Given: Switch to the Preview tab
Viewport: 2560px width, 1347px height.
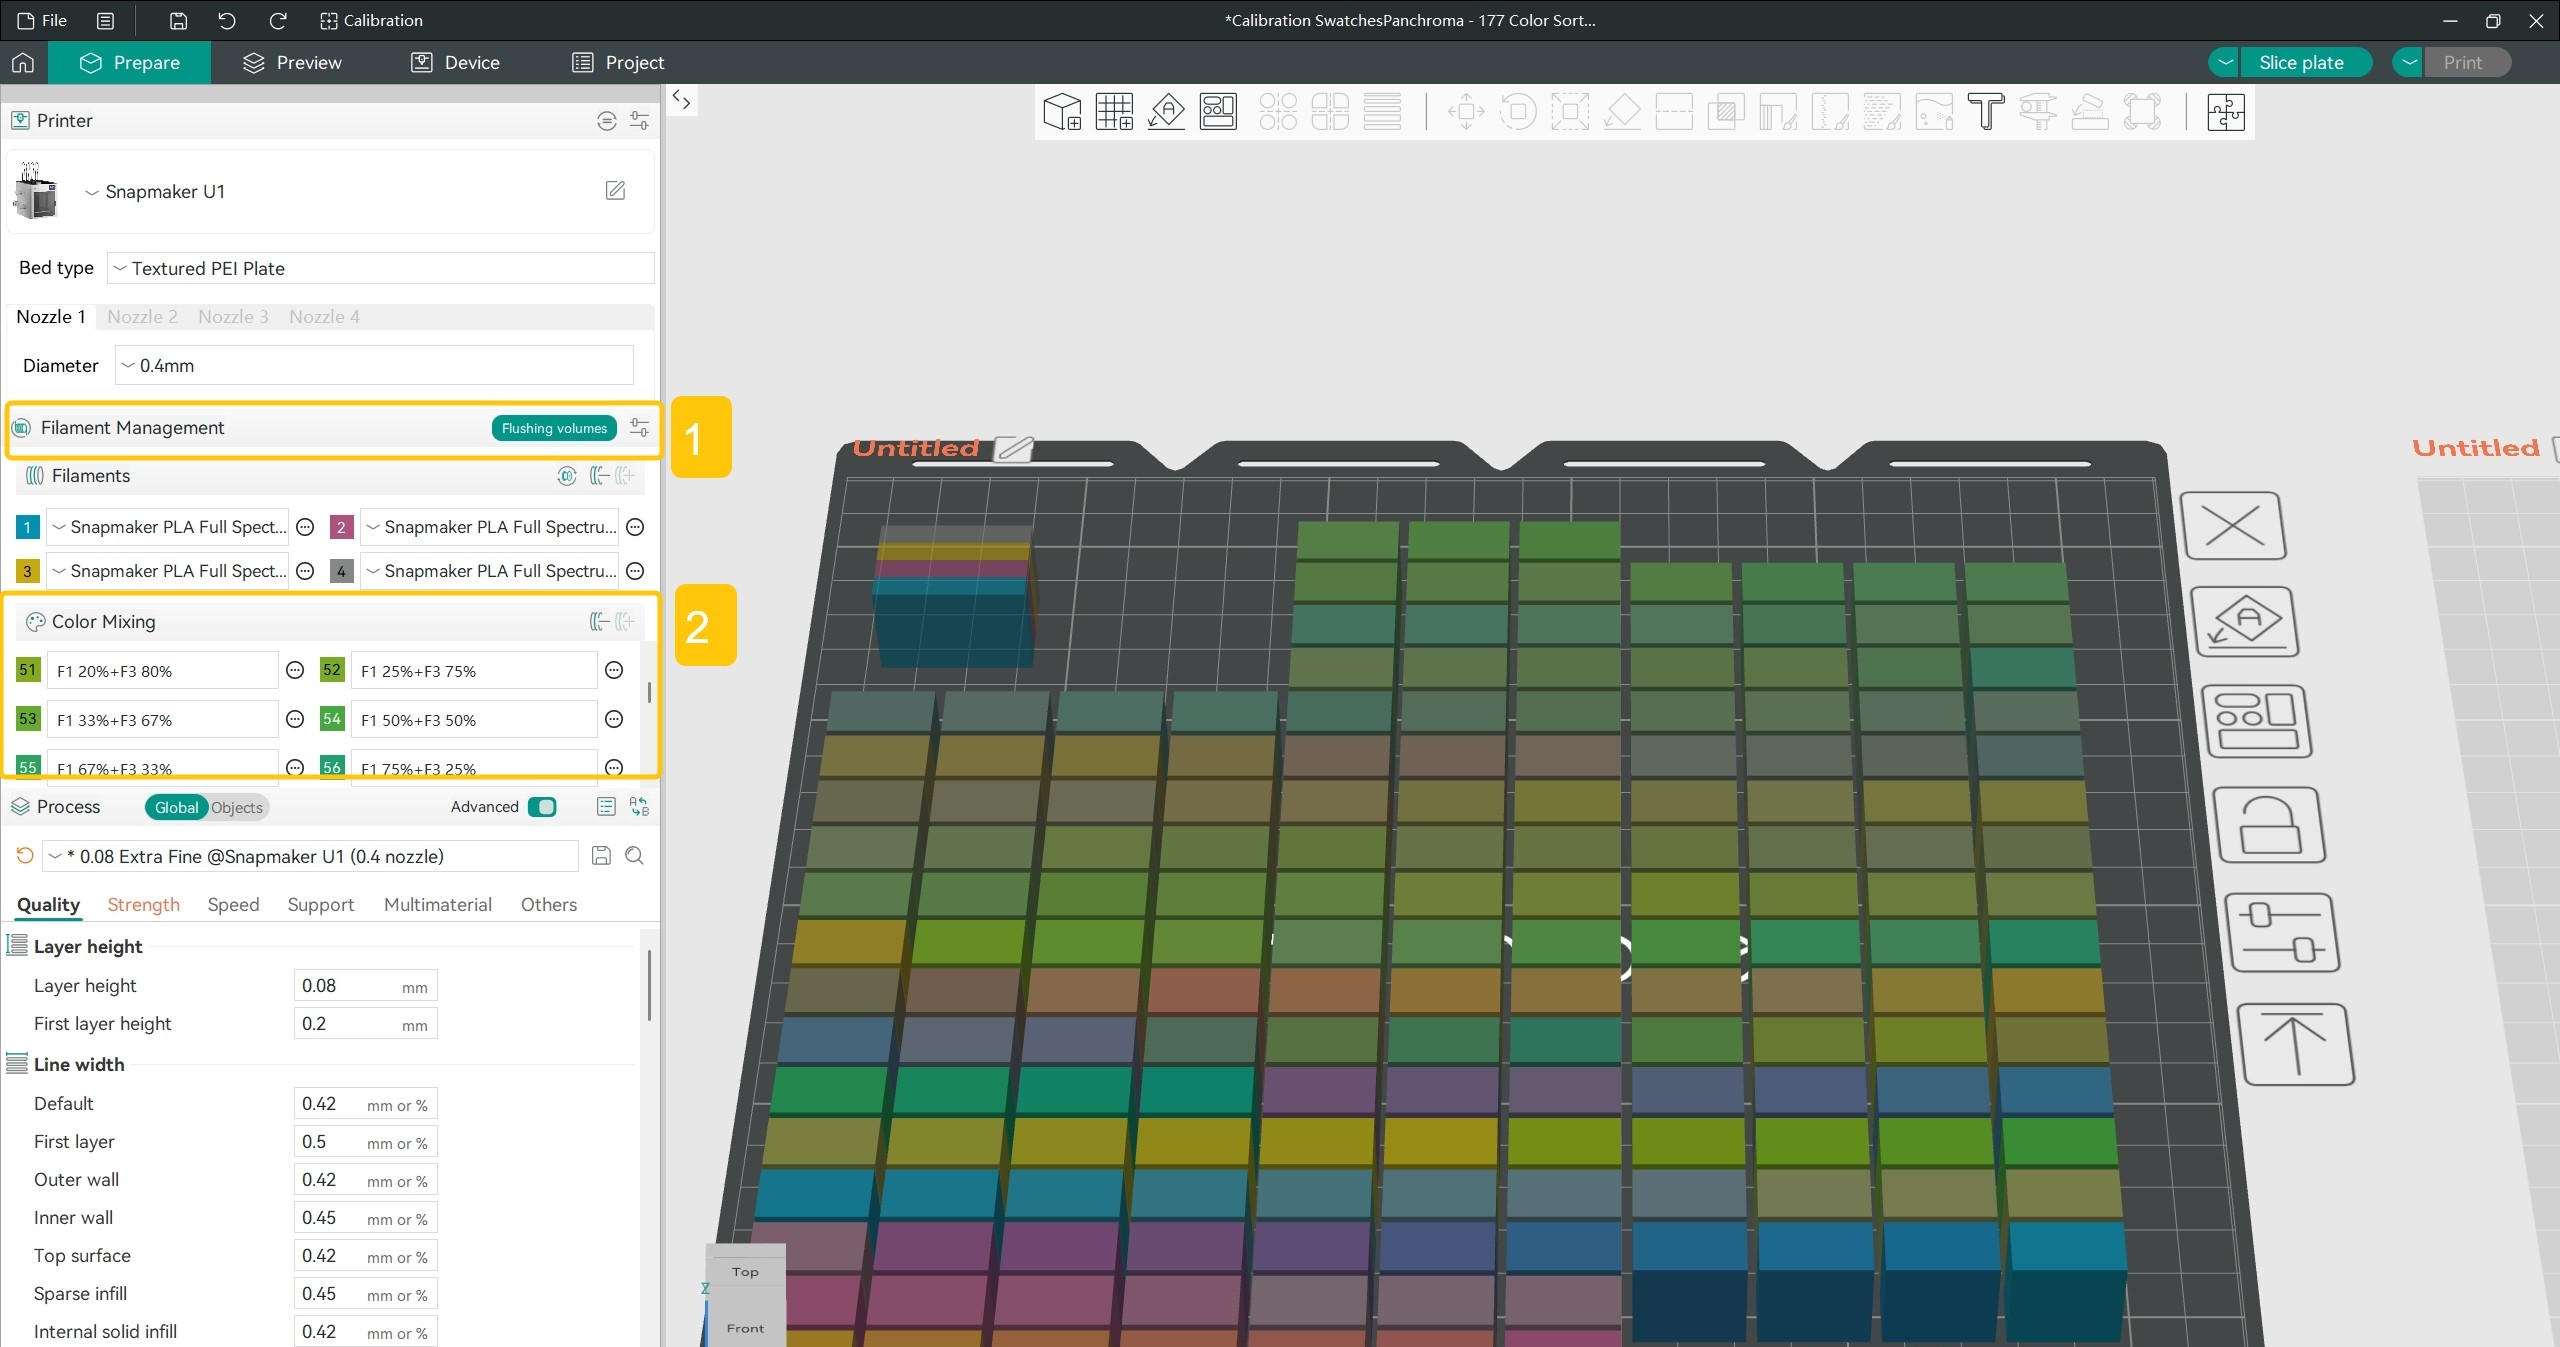Looking at the screenshot, I should [292, 62].
